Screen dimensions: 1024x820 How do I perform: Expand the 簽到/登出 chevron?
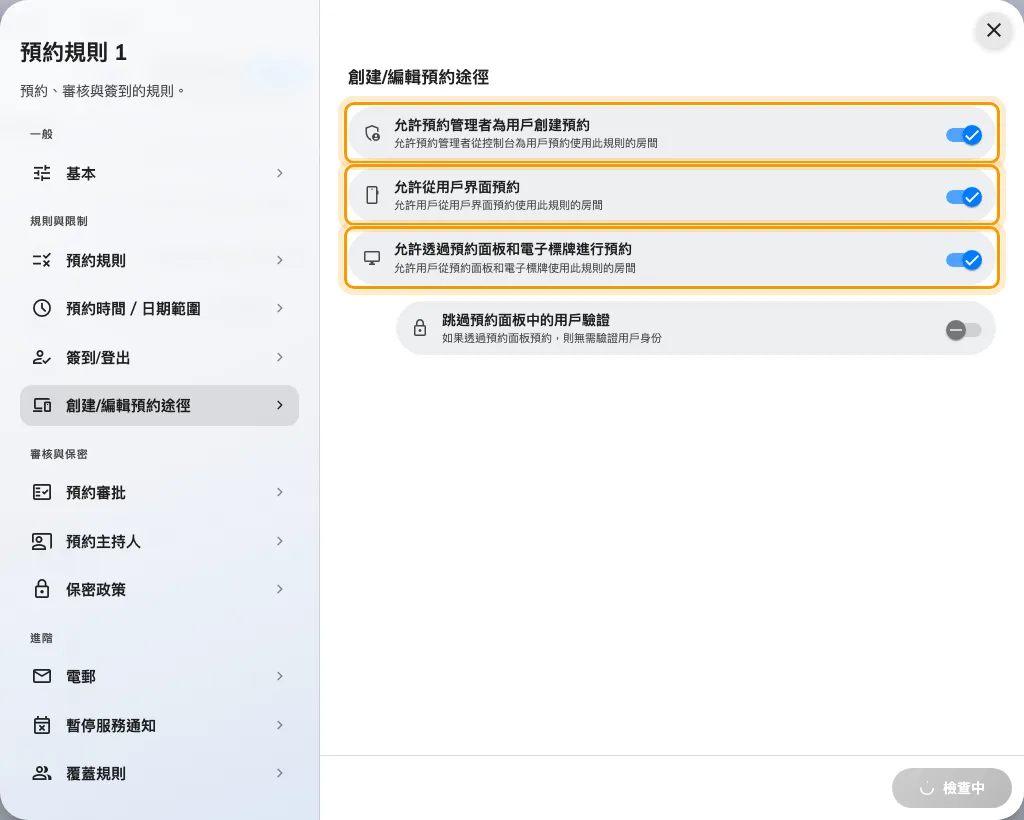tap(280, 356)
